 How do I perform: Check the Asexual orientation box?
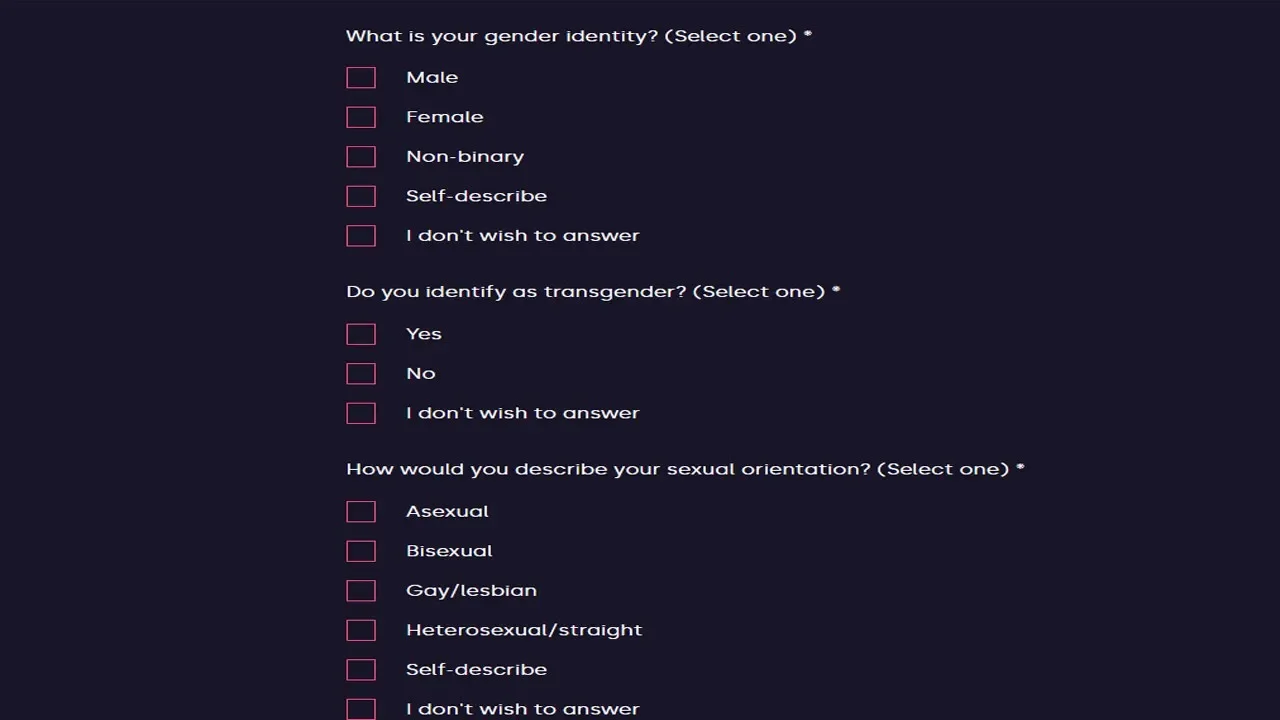(361, 512)
